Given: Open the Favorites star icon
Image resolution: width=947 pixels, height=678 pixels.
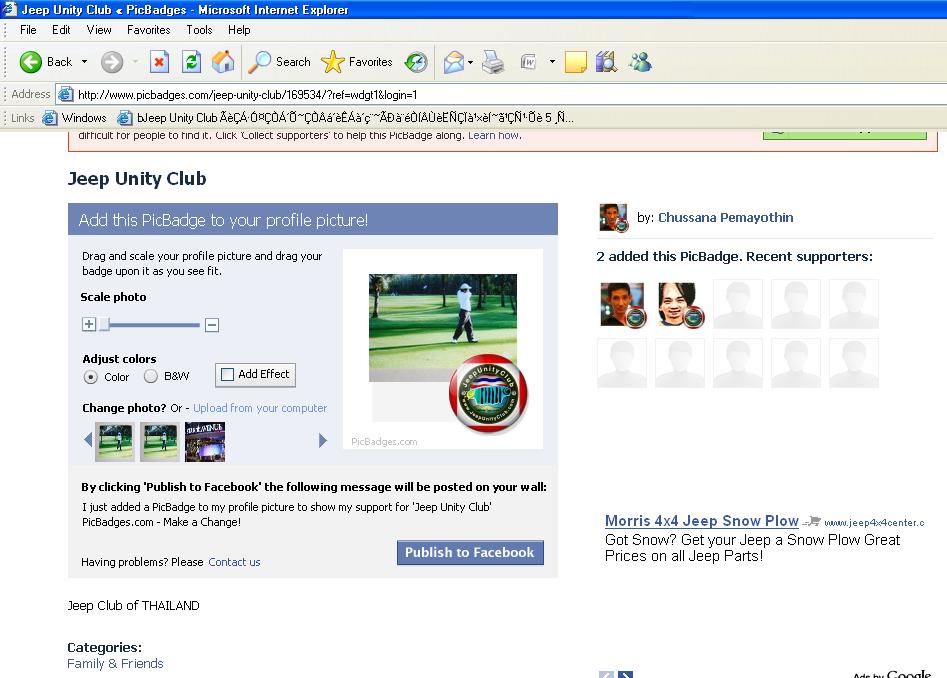Looking at the screenshot, I should 332,62.
